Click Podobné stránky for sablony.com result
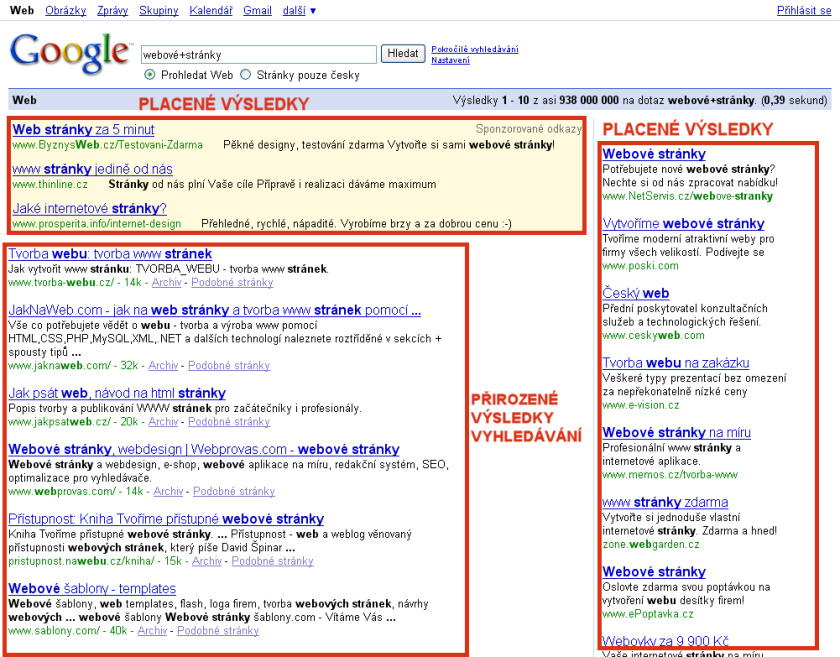Screen dimensions: 840x657 coord(218,631)
